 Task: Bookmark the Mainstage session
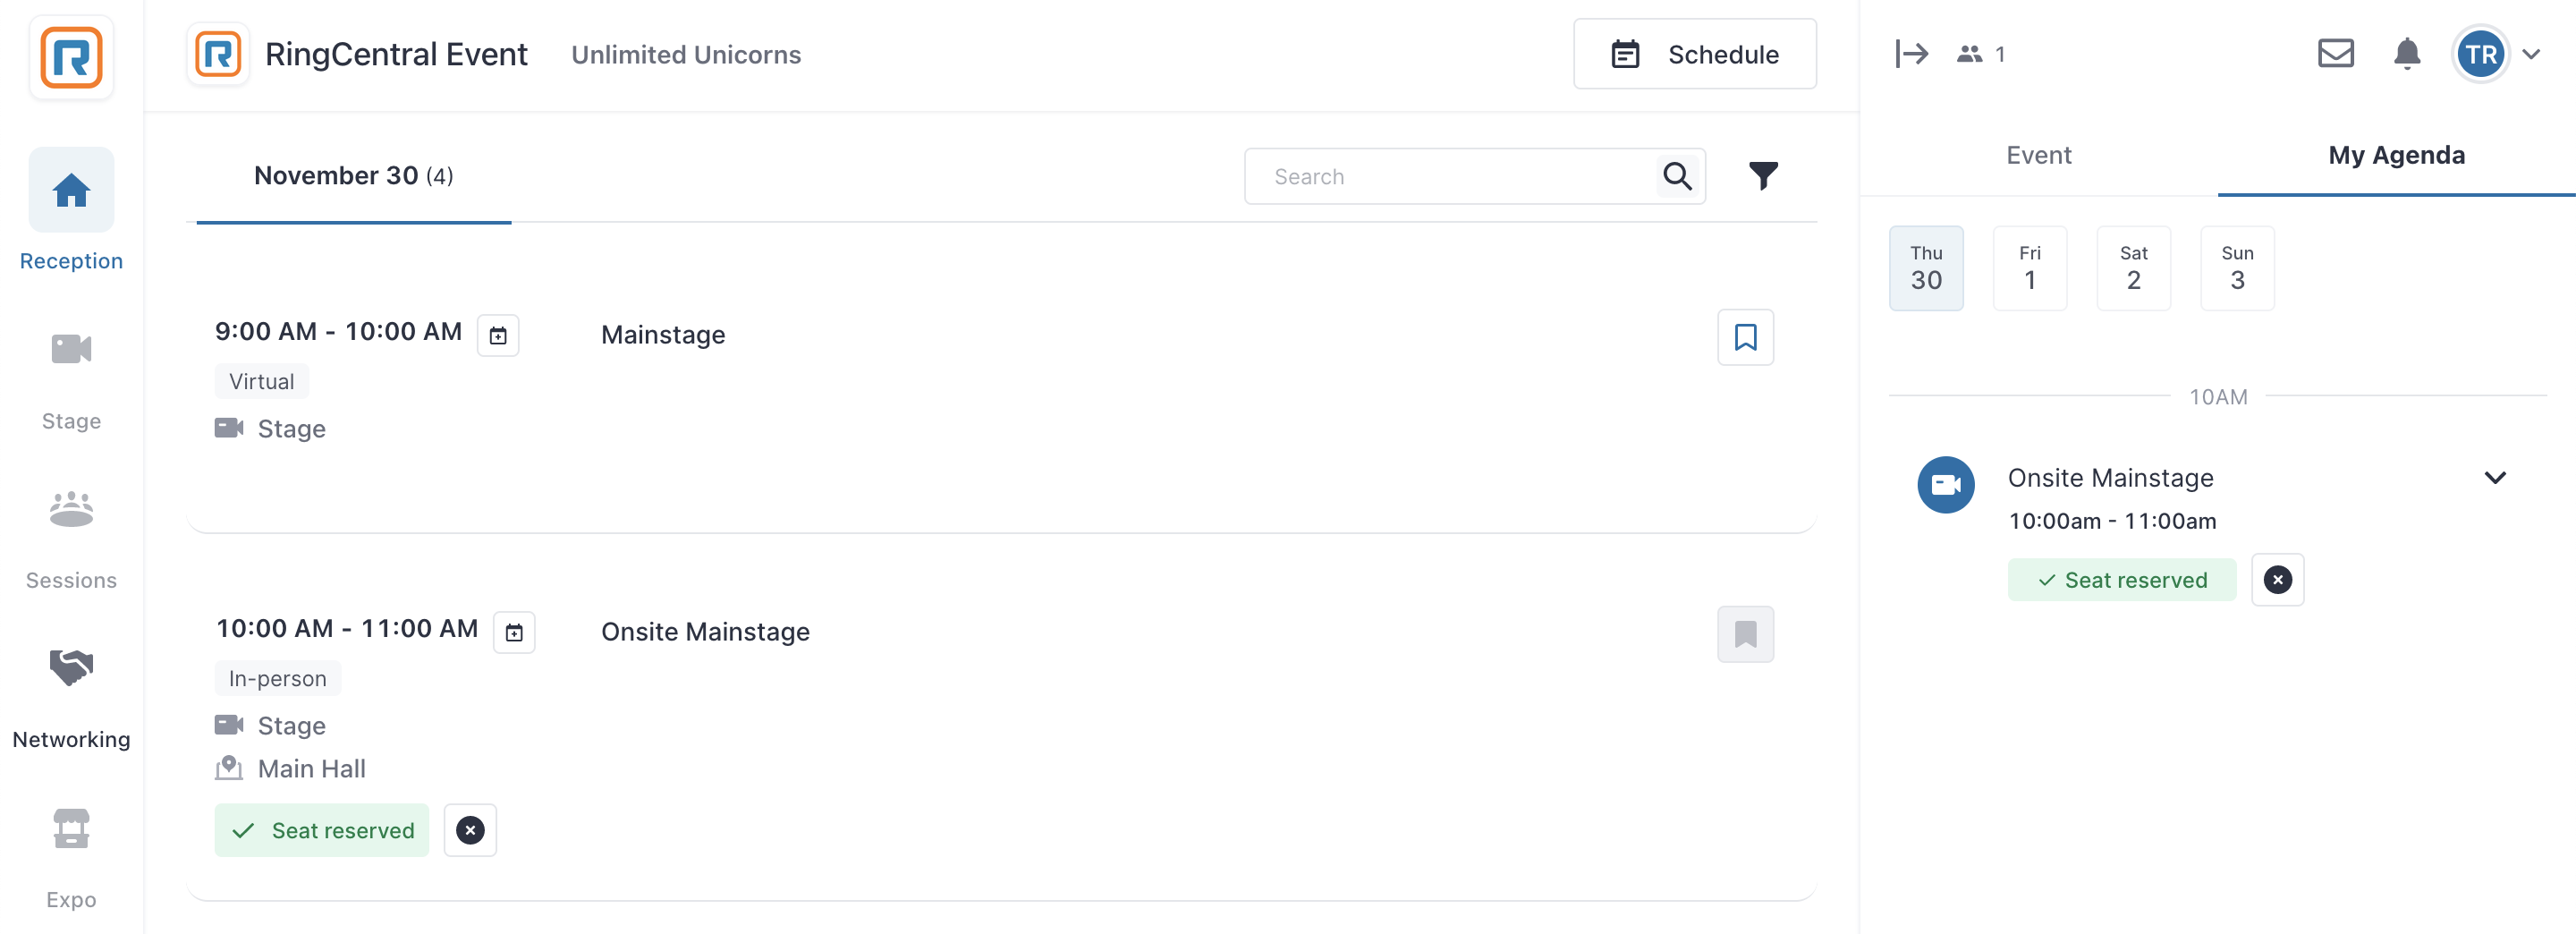click(1745, 337)
